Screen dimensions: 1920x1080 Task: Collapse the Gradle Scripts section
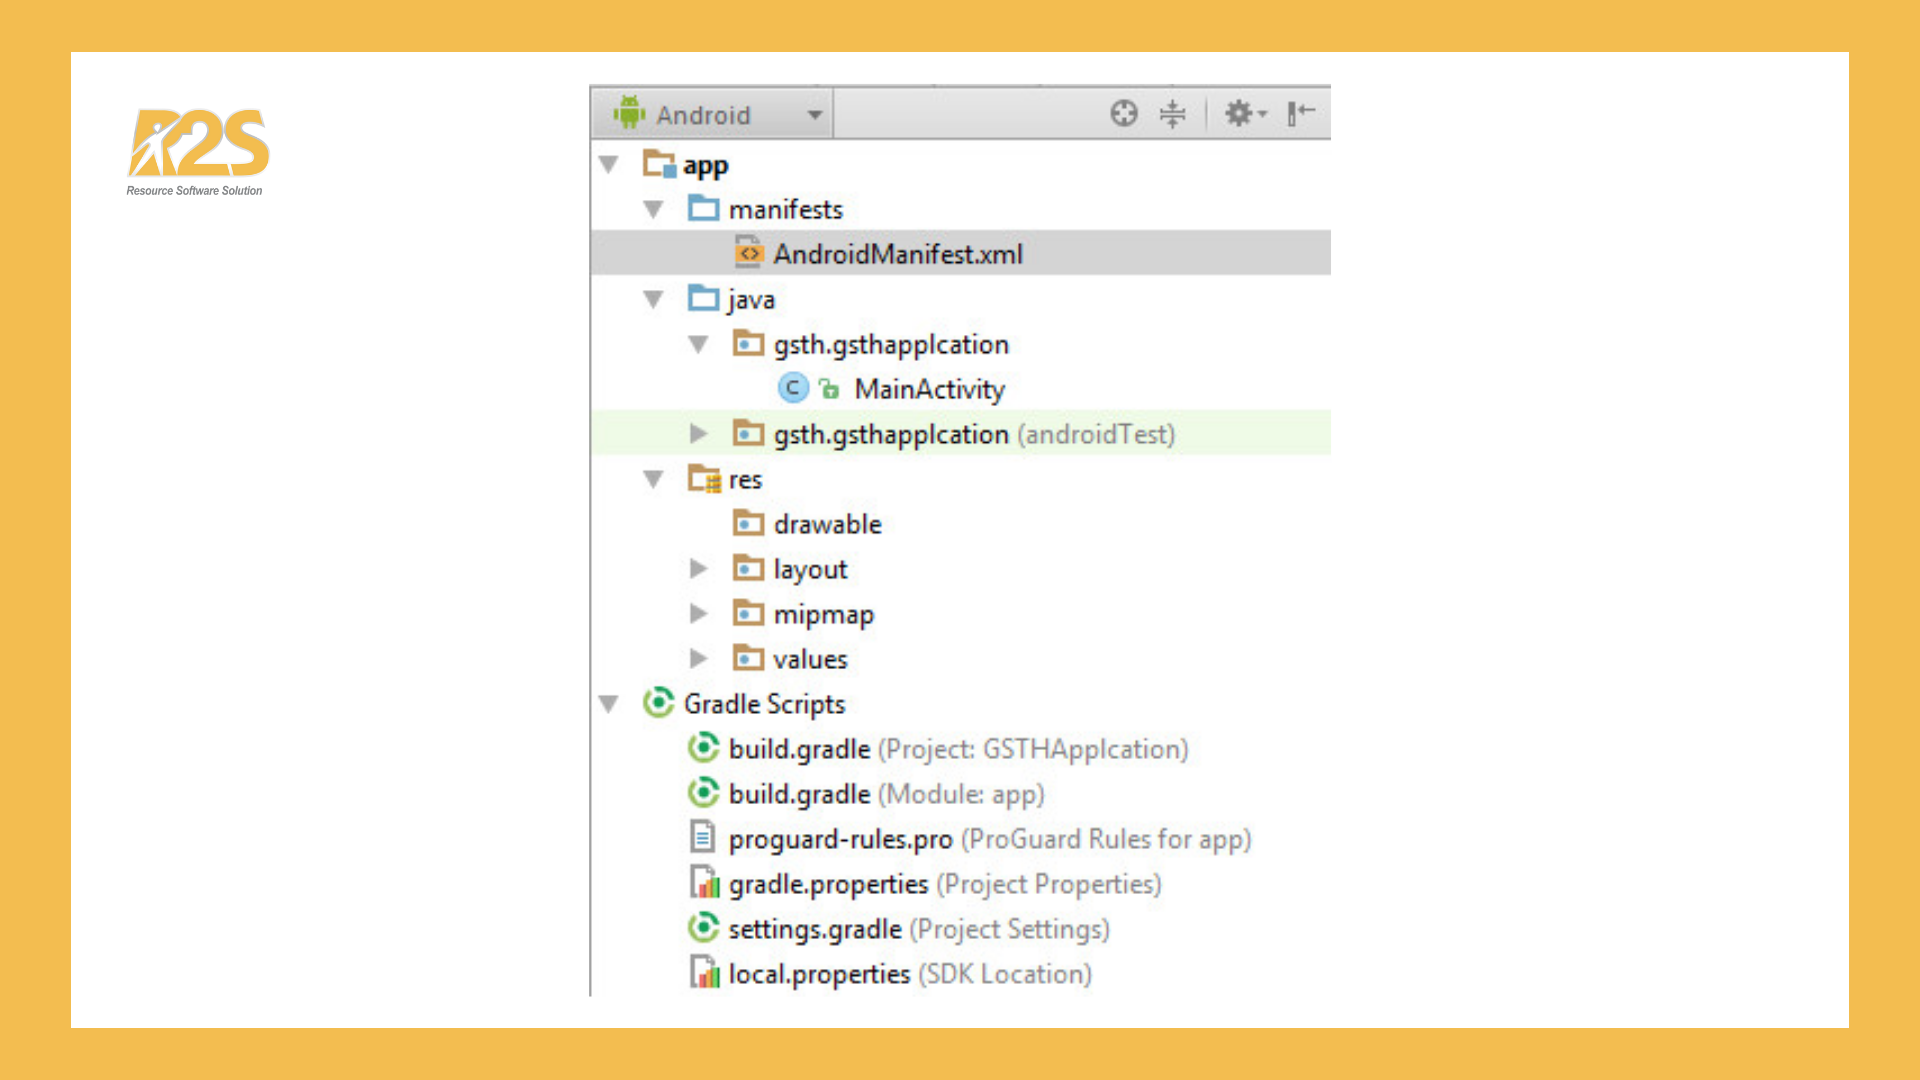(x=608, y=704)
